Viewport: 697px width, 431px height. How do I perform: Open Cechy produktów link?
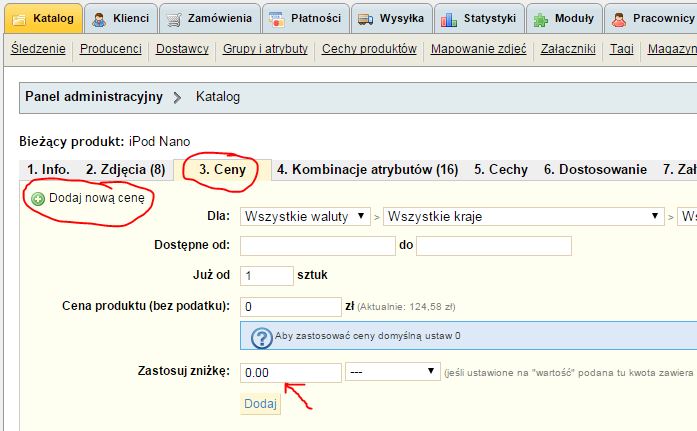click(x=369, y=49)
